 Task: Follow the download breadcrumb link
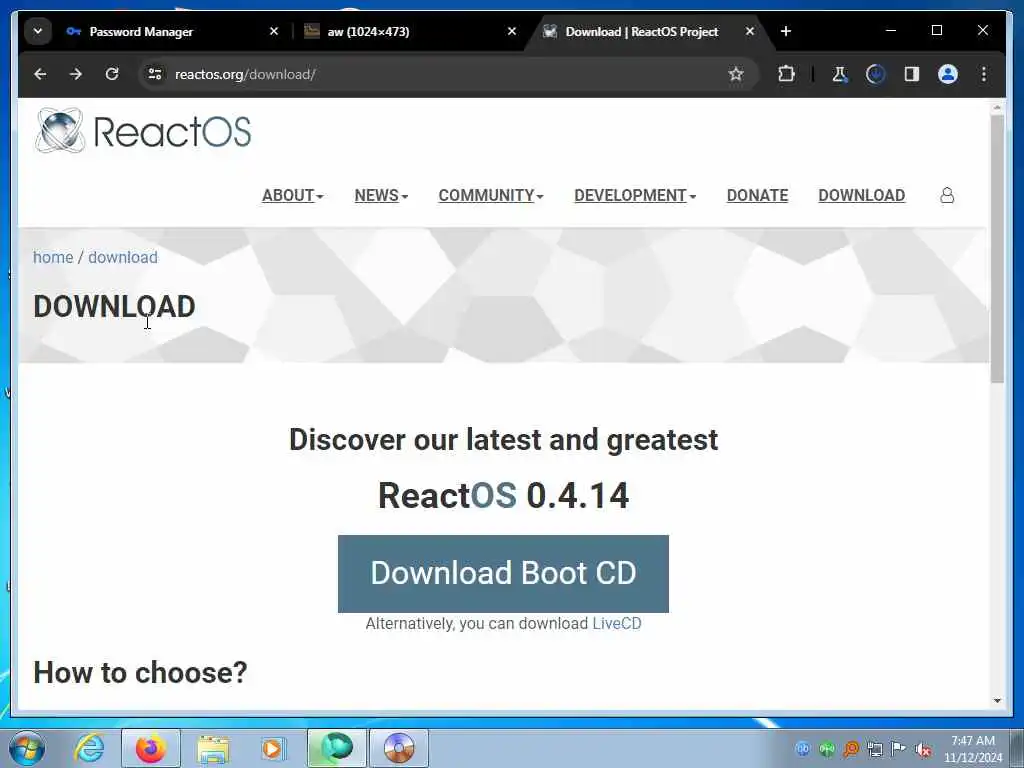pos(123,257)
